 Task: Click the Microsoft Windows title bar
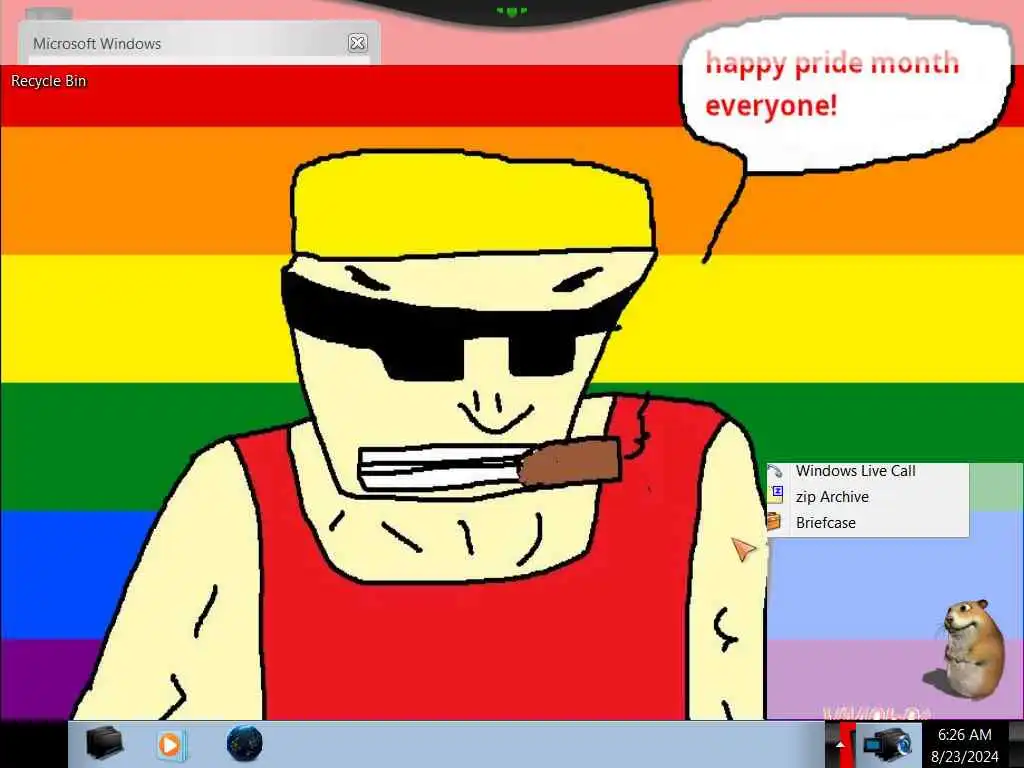199,43
